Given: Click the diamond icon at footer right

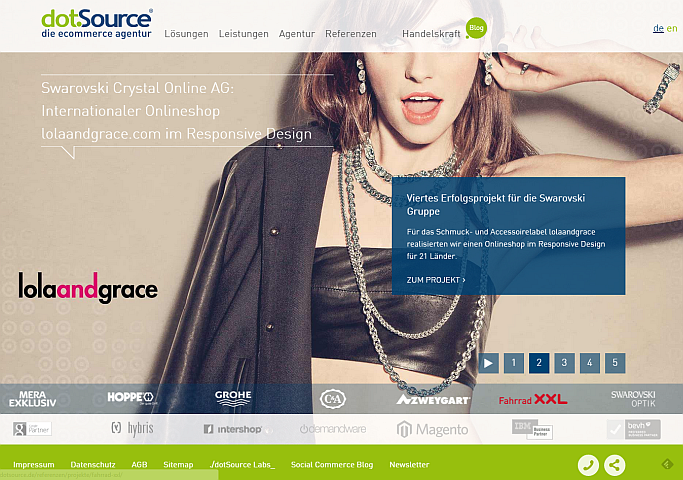Looking at the screenshot, I should tap(667, 464).
